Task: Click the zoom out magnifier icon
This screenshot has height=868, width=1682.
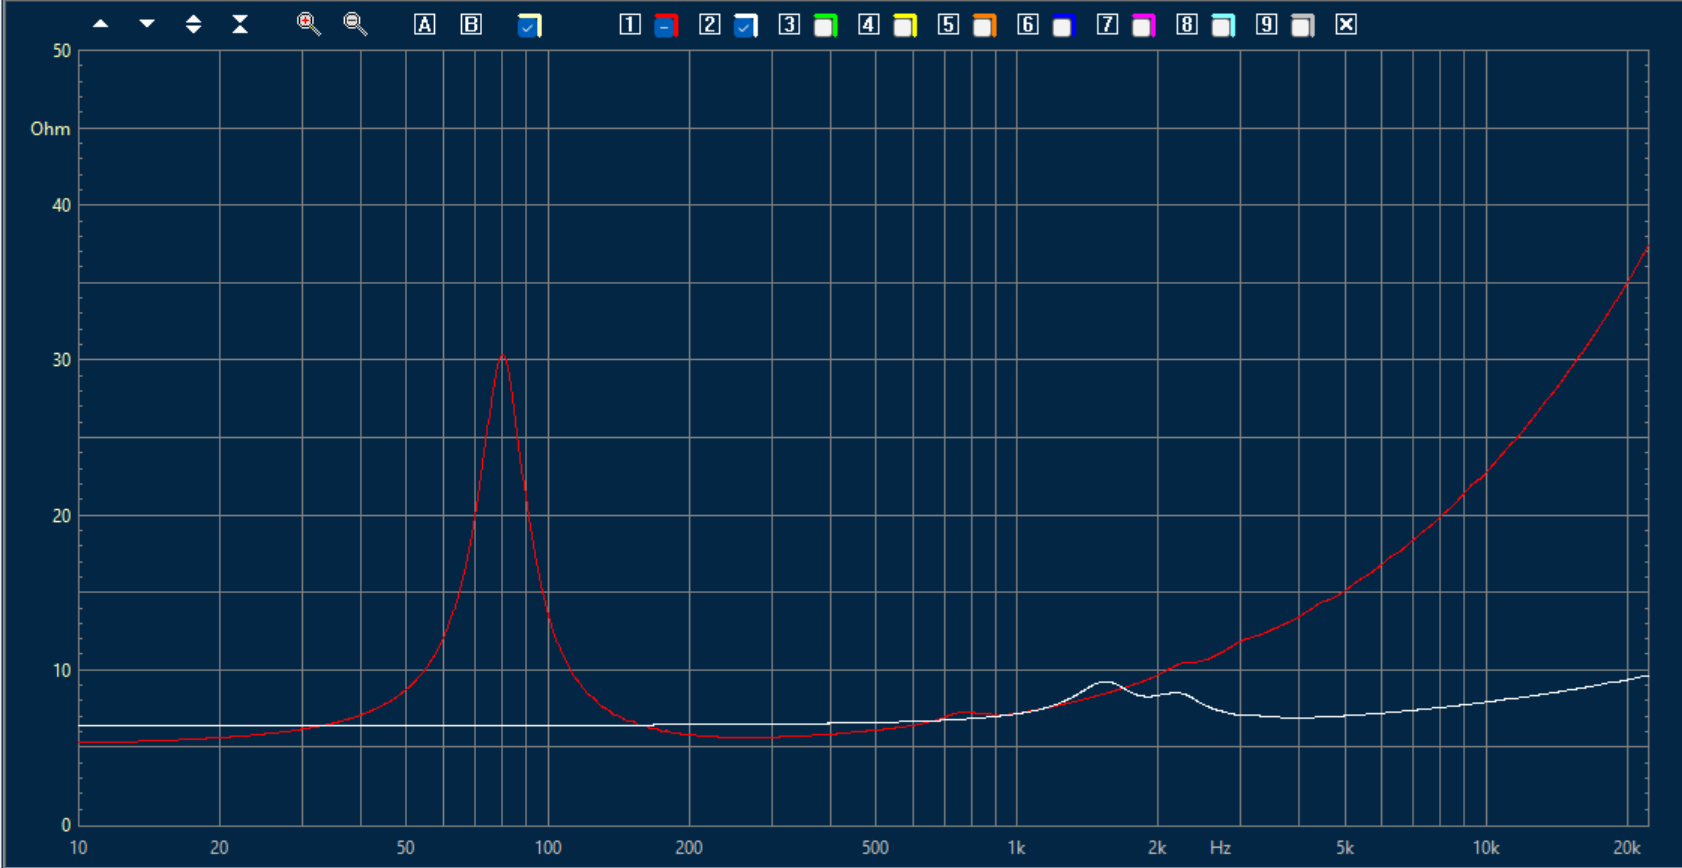Action: pos(355,24)
